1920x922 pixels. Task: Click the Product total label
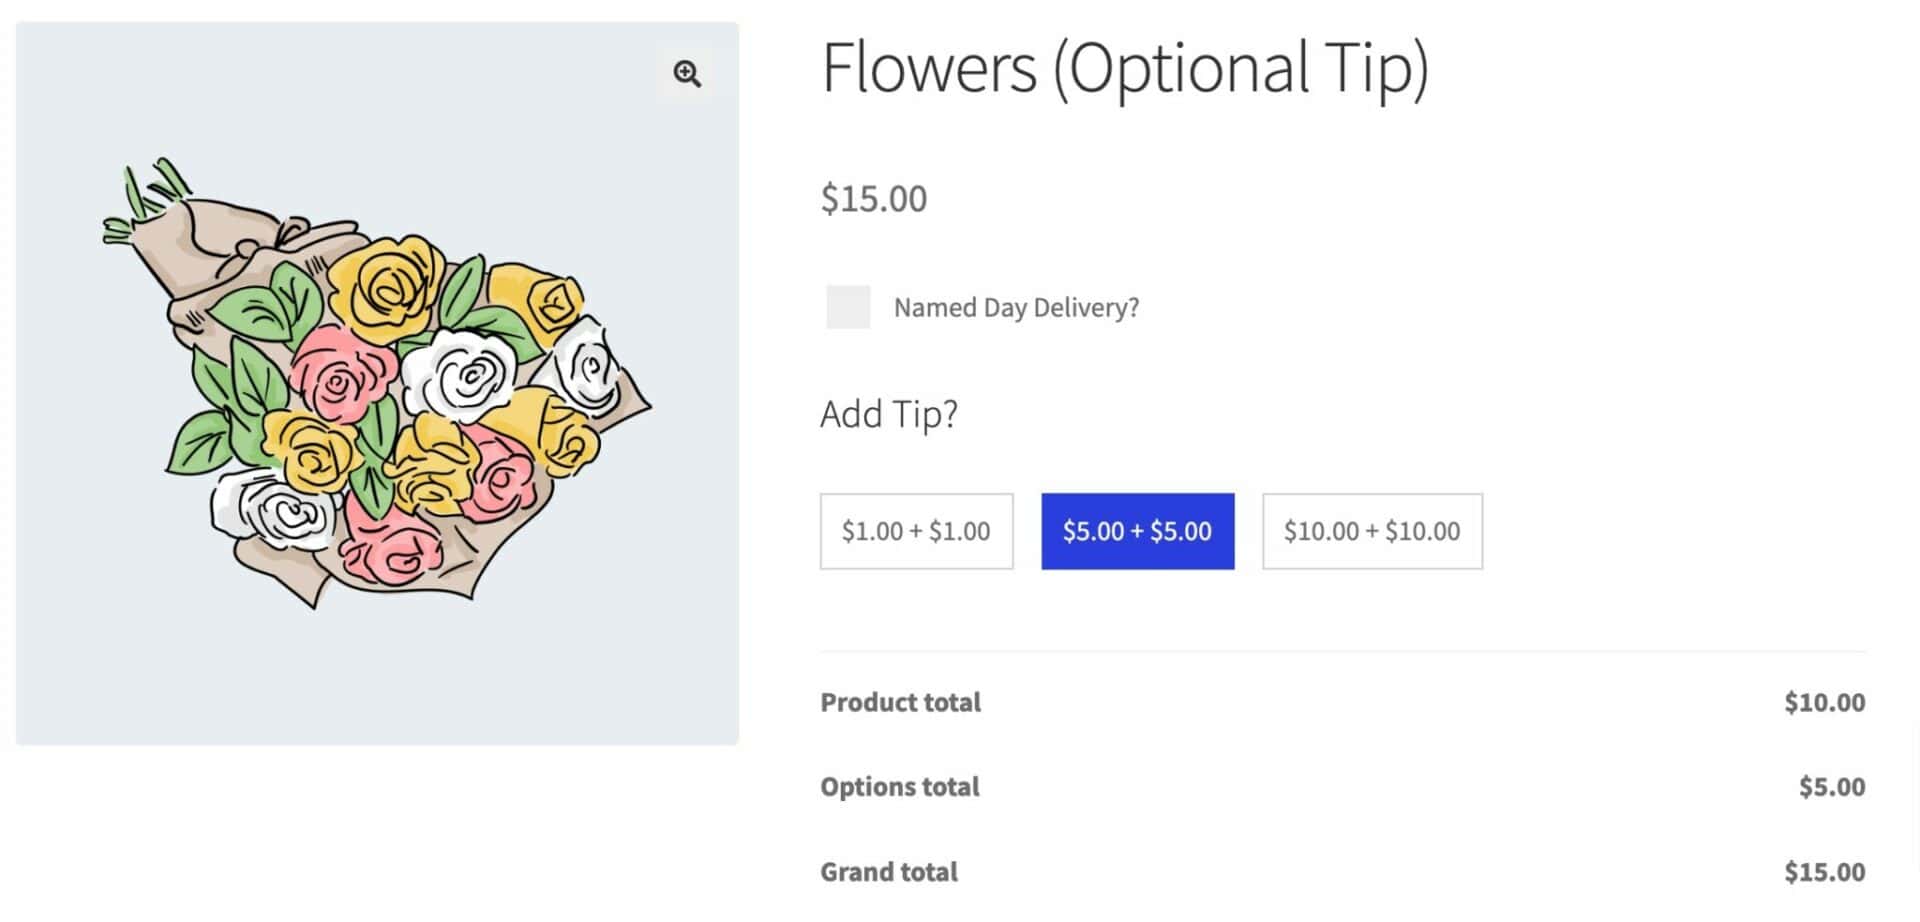[x=900, y=702]
